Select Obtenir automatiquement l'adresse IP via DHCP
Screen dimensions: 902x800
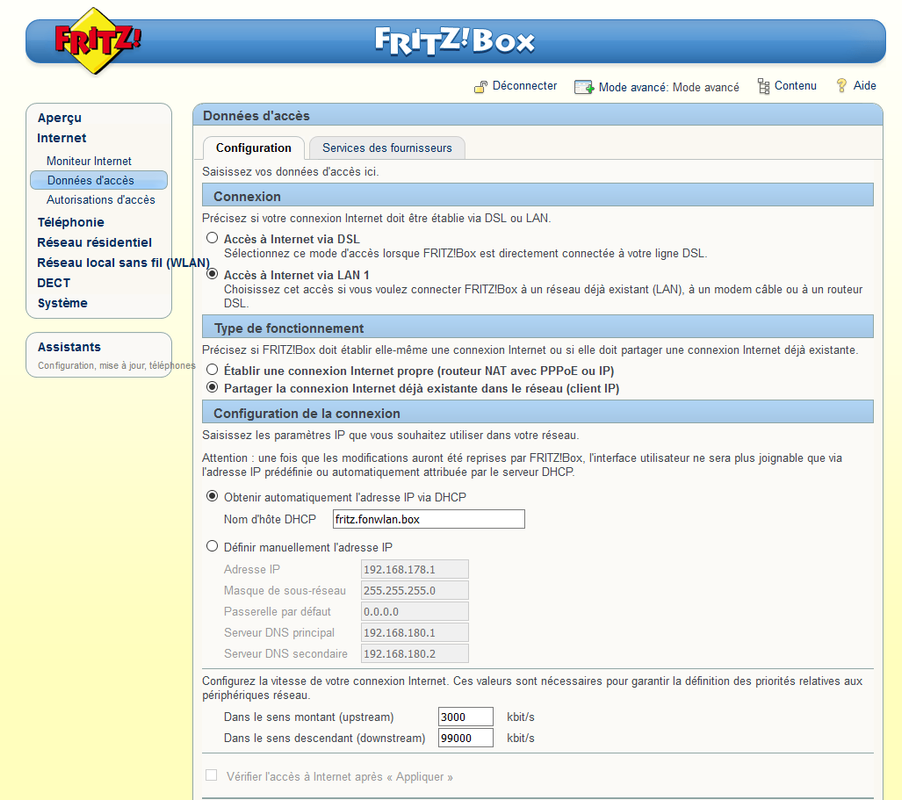(x=212, y=496)
